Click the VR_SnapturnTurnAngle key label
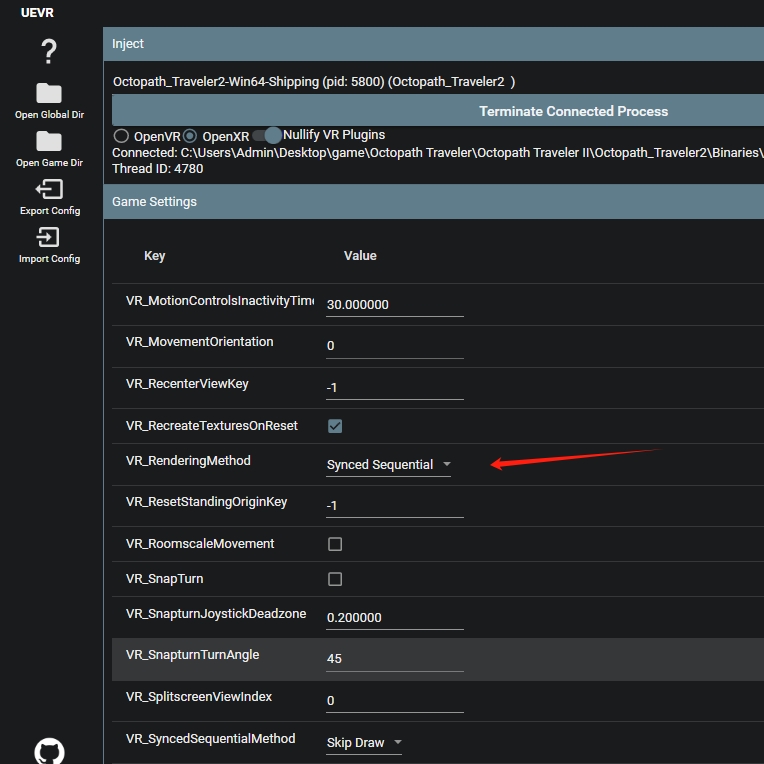Viewport: 764px width, 764px height. 192,655
